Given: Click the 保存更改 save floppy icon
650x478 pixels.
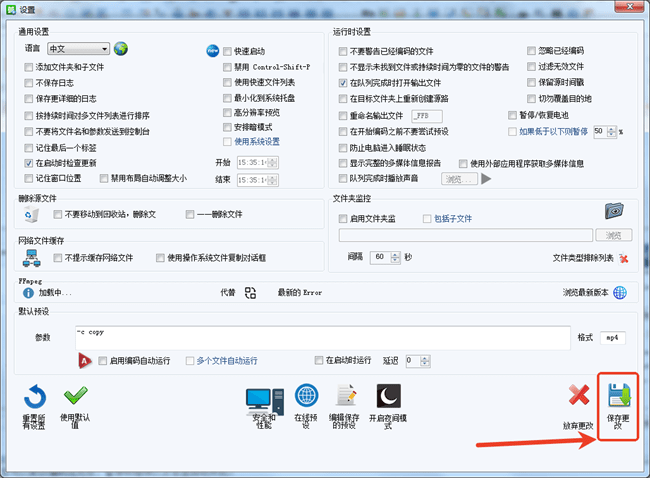Looking at the screenshot, I should [618, 395].
